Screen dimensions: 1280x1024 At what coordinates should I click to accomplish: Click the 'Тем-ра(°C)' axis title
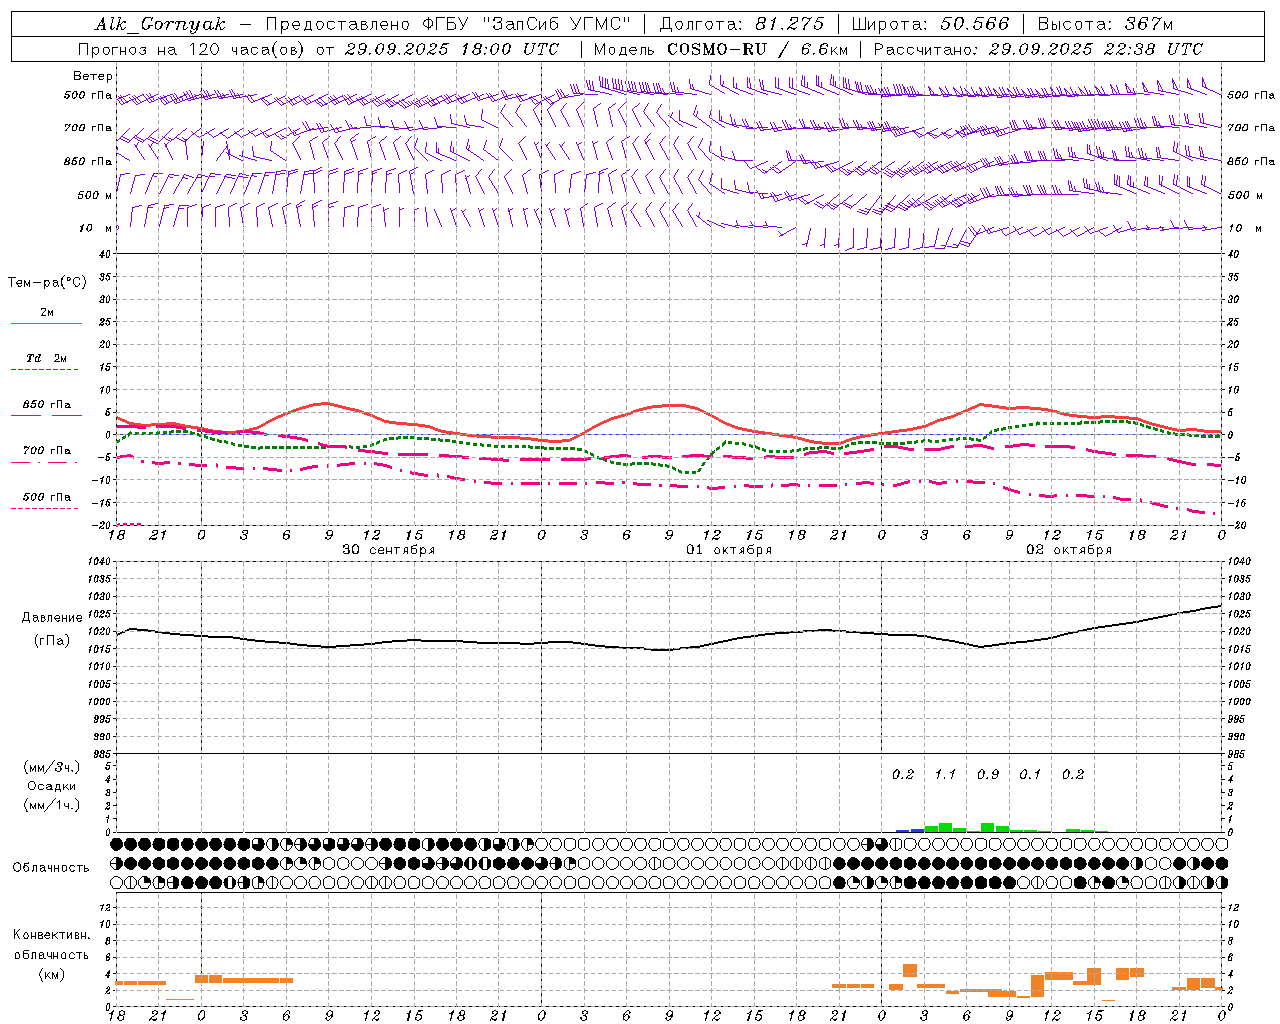47,283
